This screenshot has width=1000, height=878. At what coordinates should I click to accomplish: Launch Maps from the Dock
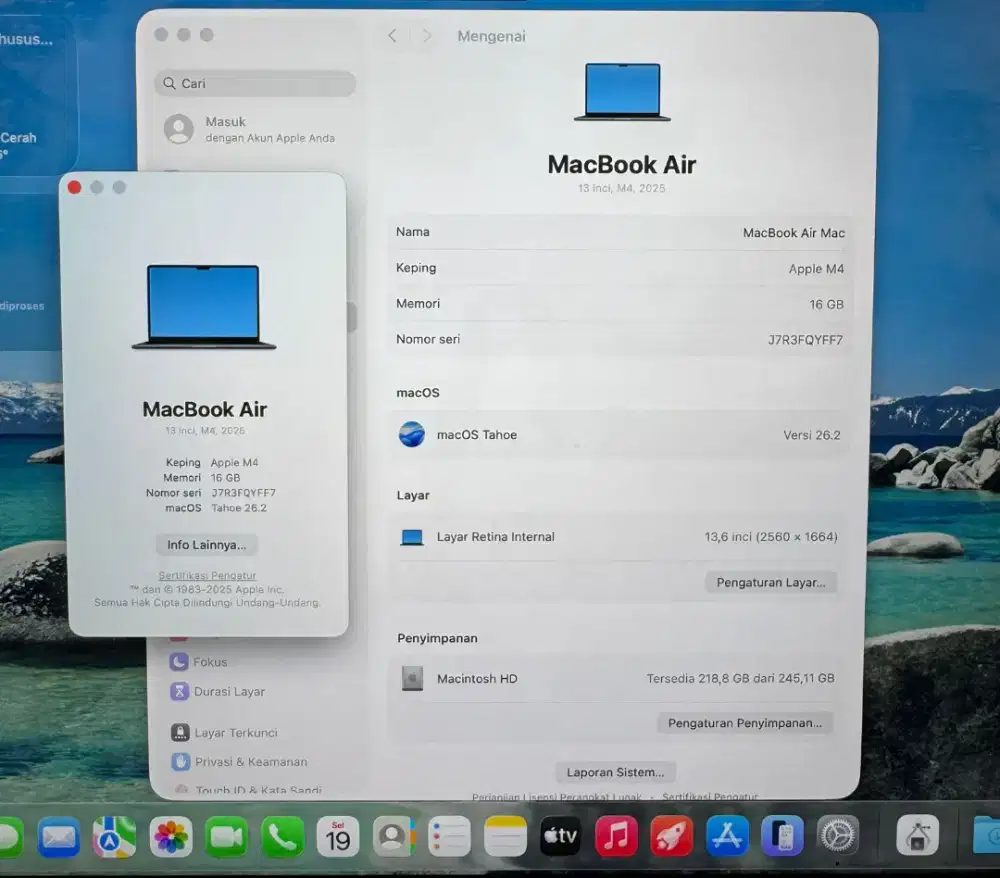pyautogui.click(x=114, y=837)
